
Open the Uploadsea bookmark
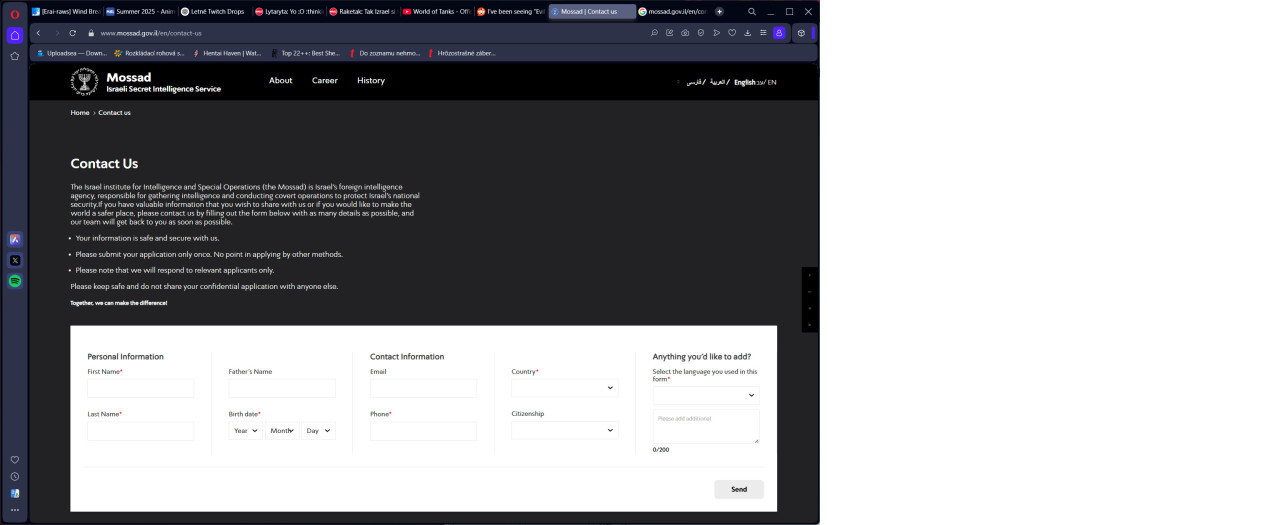click(71, 53)
